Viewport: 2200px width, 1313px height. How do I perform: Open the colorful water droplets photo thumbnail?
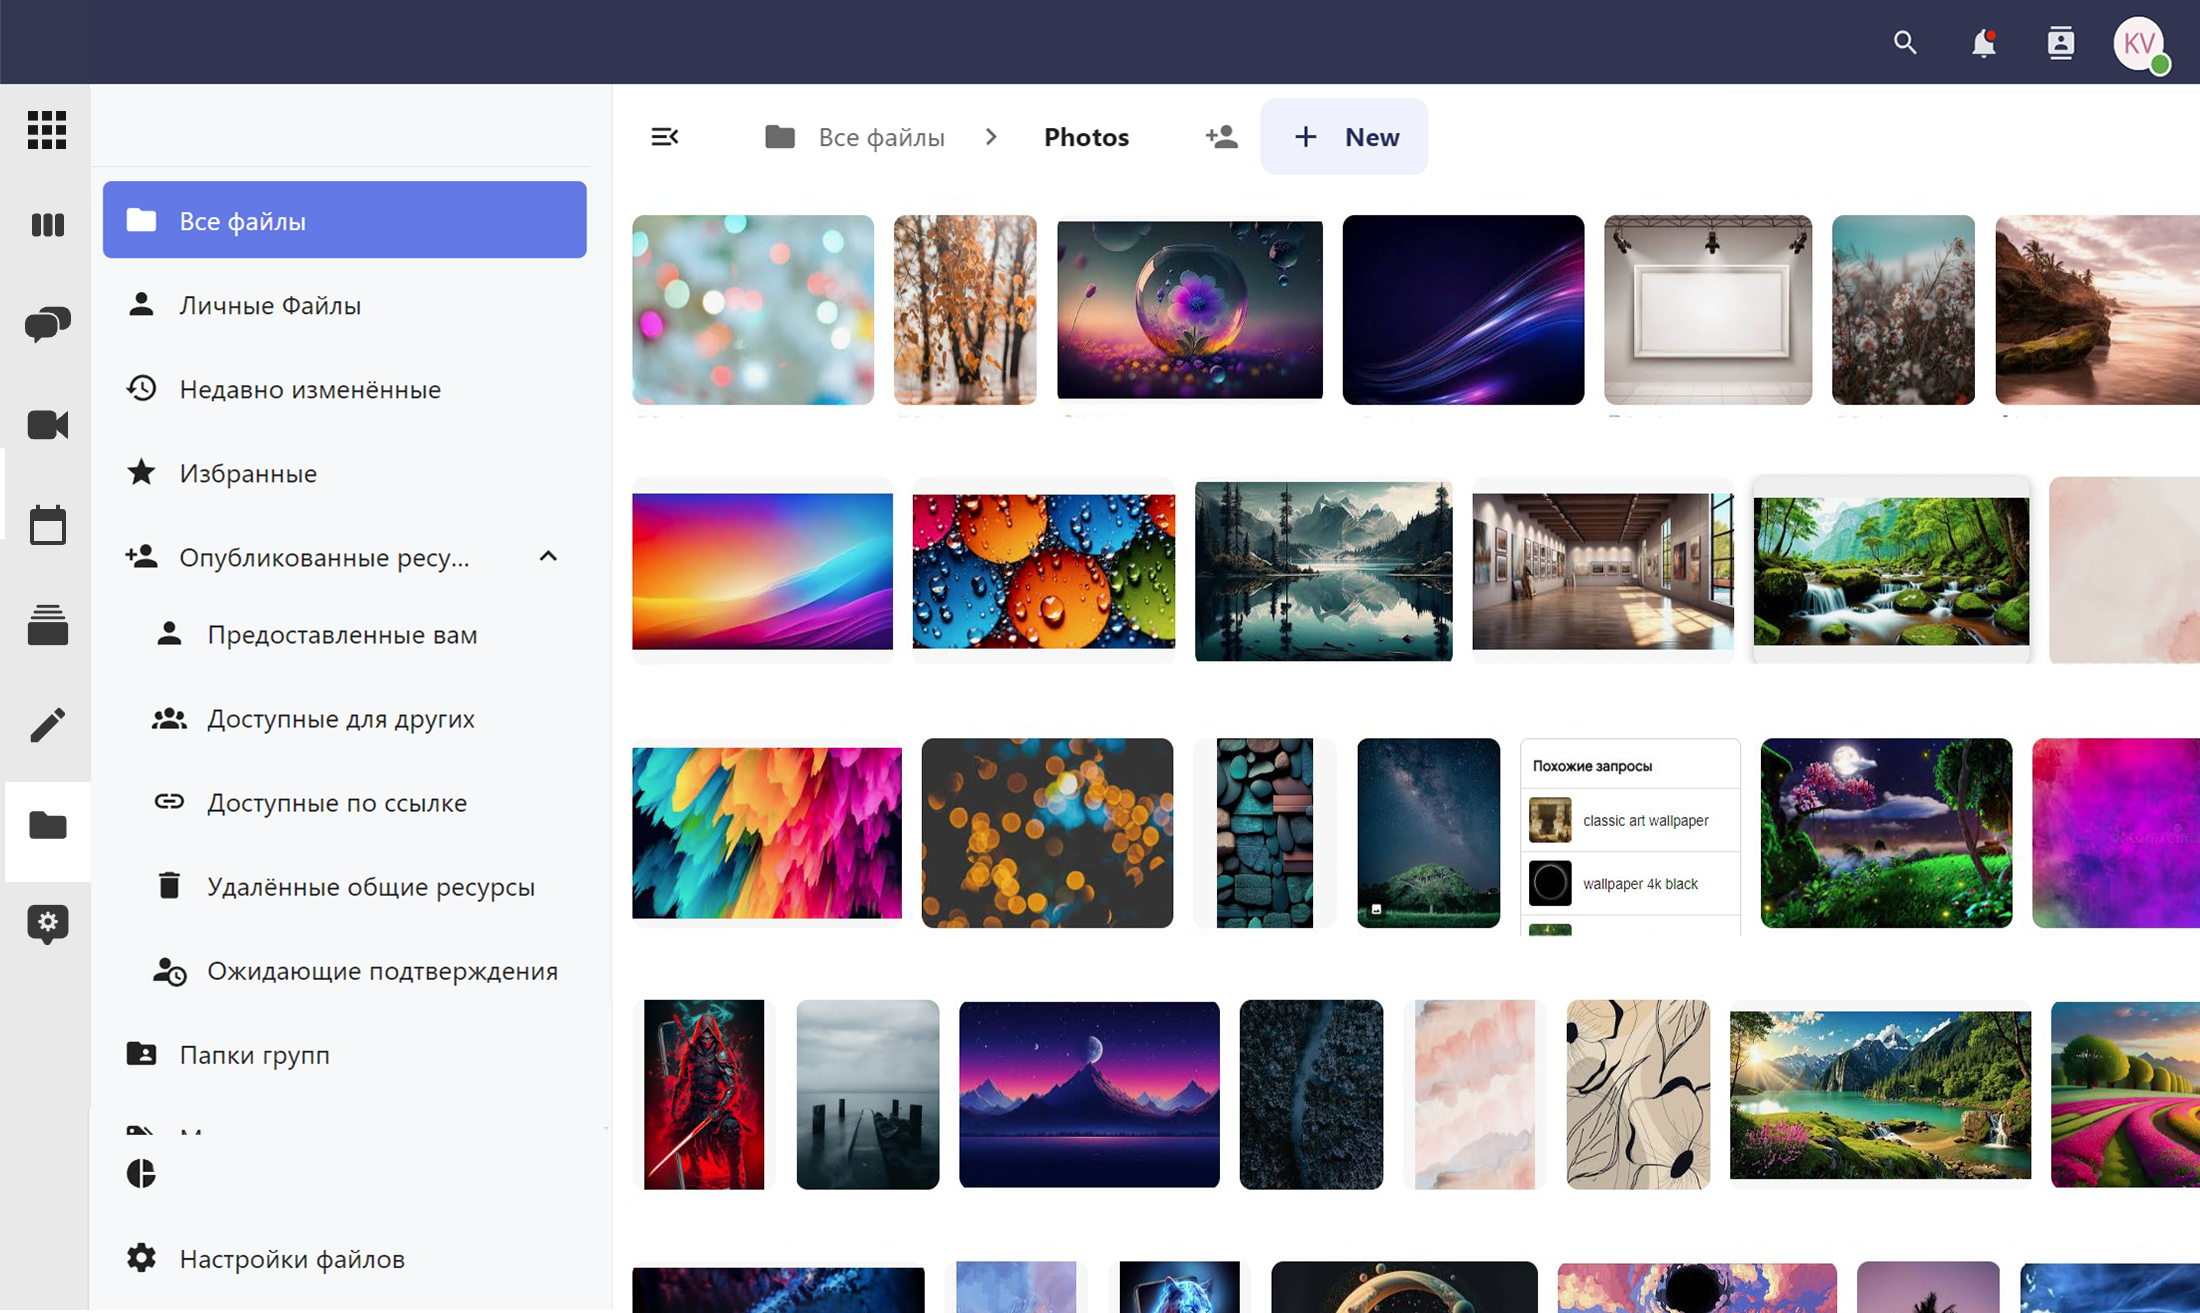1043,571
